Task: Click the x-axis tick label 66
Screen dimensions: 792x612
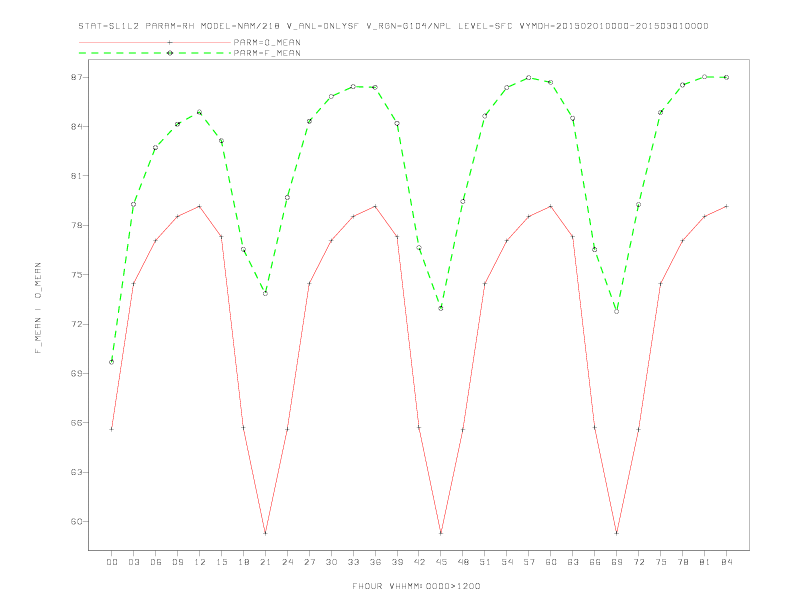Action: tap(595, 562)
